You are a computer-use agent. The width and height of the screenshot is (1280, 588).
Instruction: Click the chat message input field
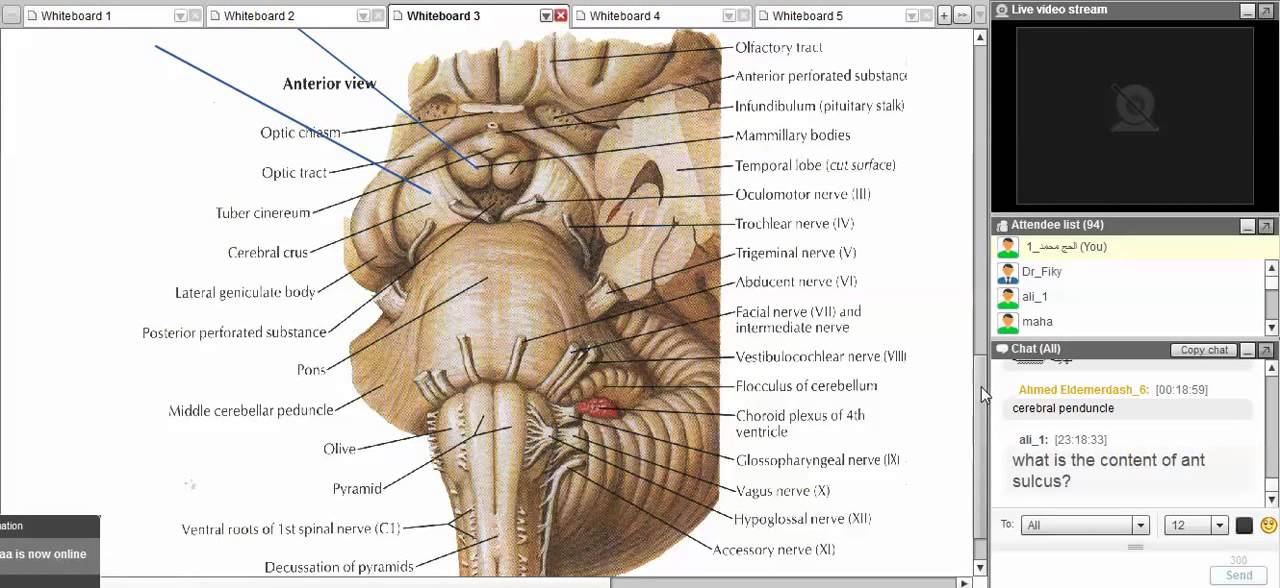tap(1097, 568)
